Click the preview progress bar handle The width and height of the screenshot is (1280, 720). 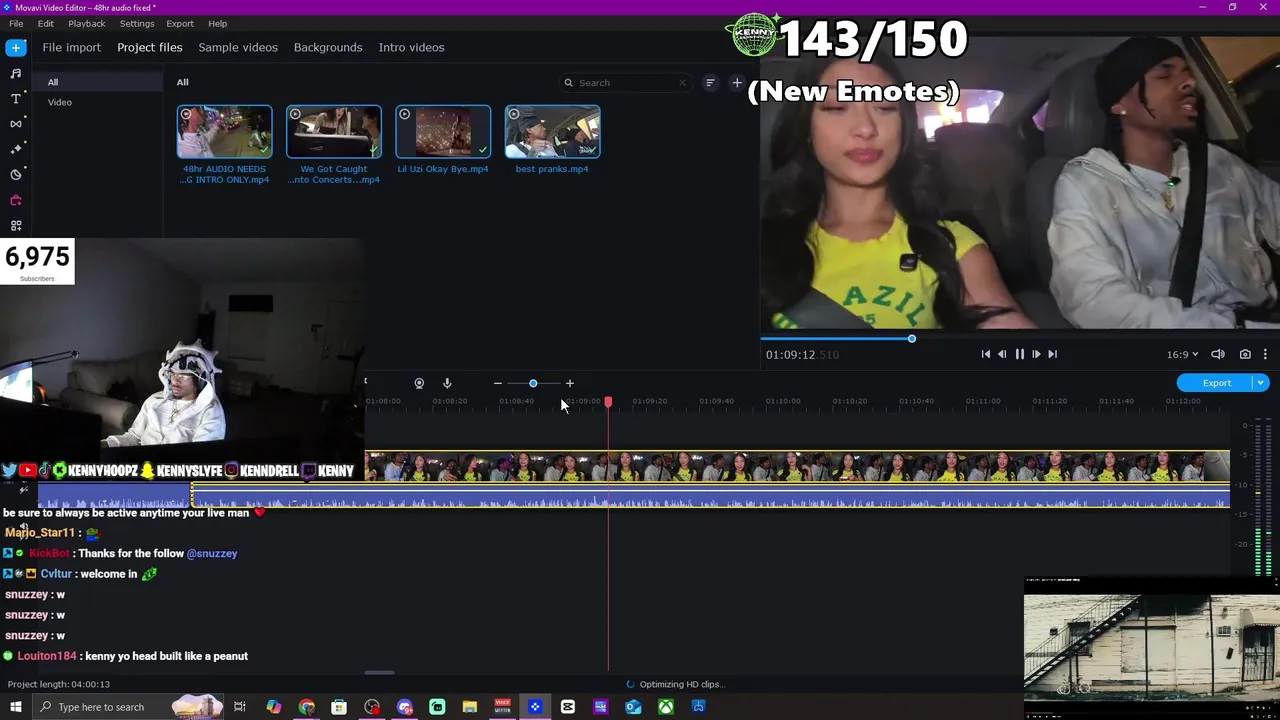pos(911,339)
